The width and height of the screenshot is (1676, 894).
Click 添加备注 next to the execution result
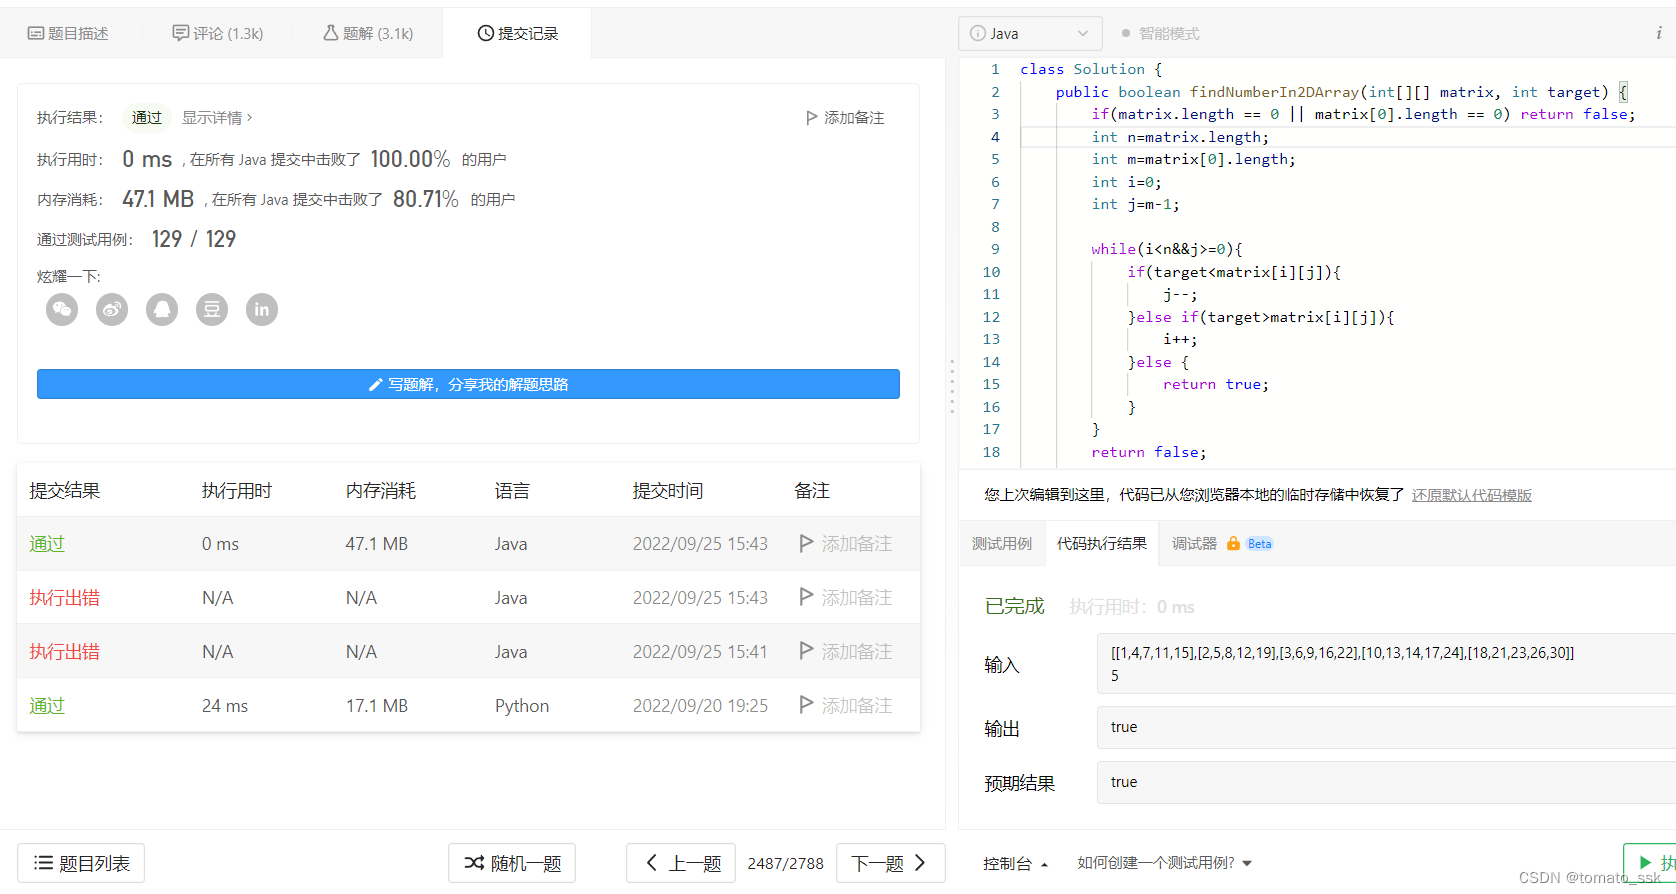pyautogui.click(x=845, y=118)
